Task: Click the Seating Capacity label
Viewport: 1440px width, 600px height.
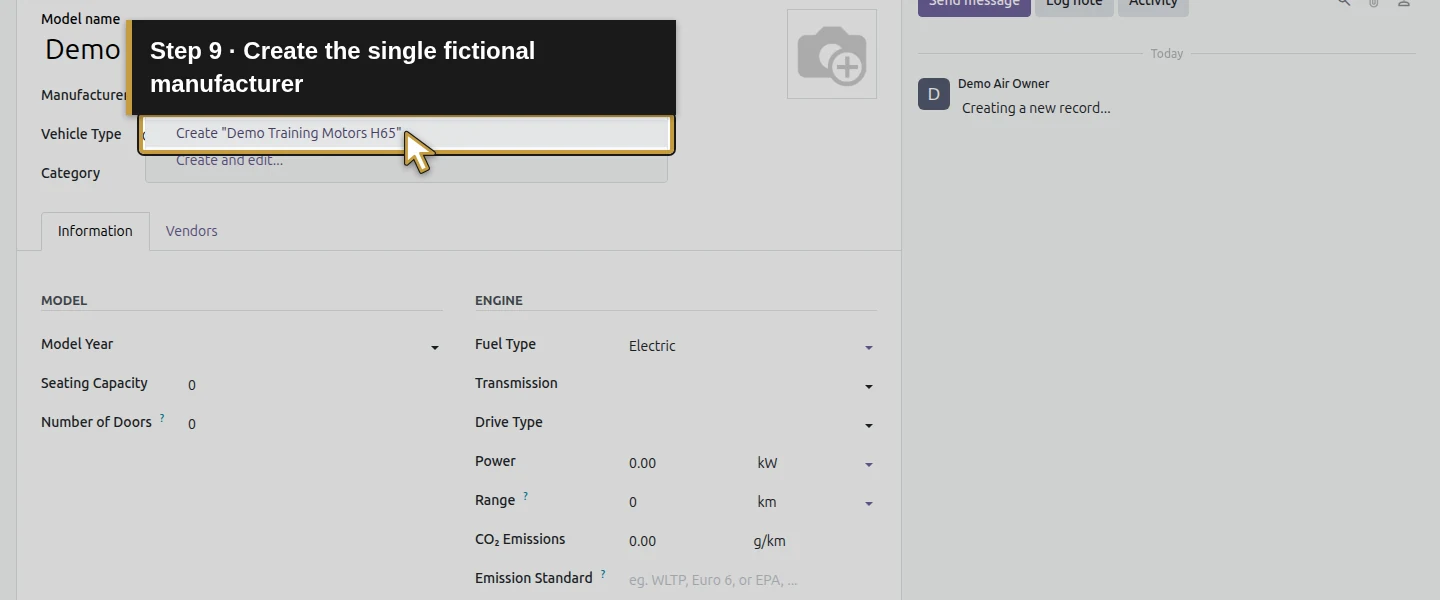Action: 94,383
